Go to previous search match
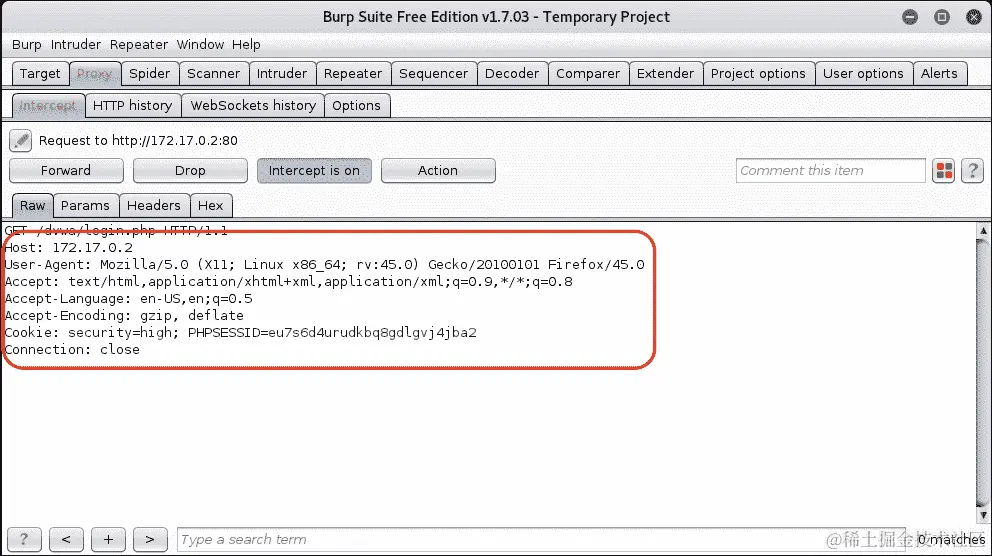Image resolution: width=992 pixels, height=556 pixels. (x=66, y=540)
